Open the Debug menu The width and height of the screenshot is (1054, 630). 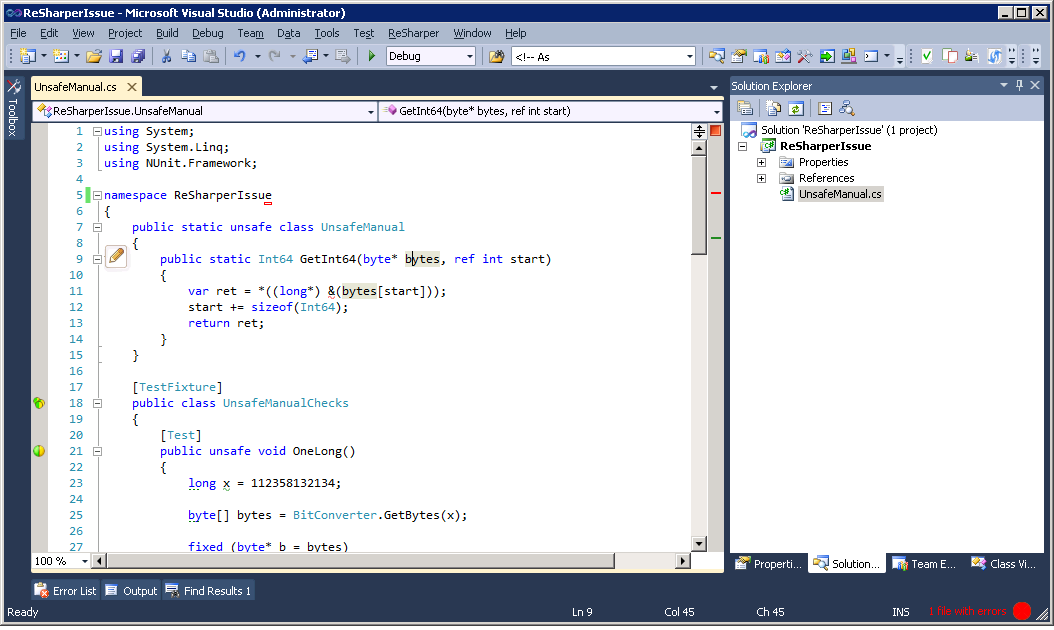[208, 33]
